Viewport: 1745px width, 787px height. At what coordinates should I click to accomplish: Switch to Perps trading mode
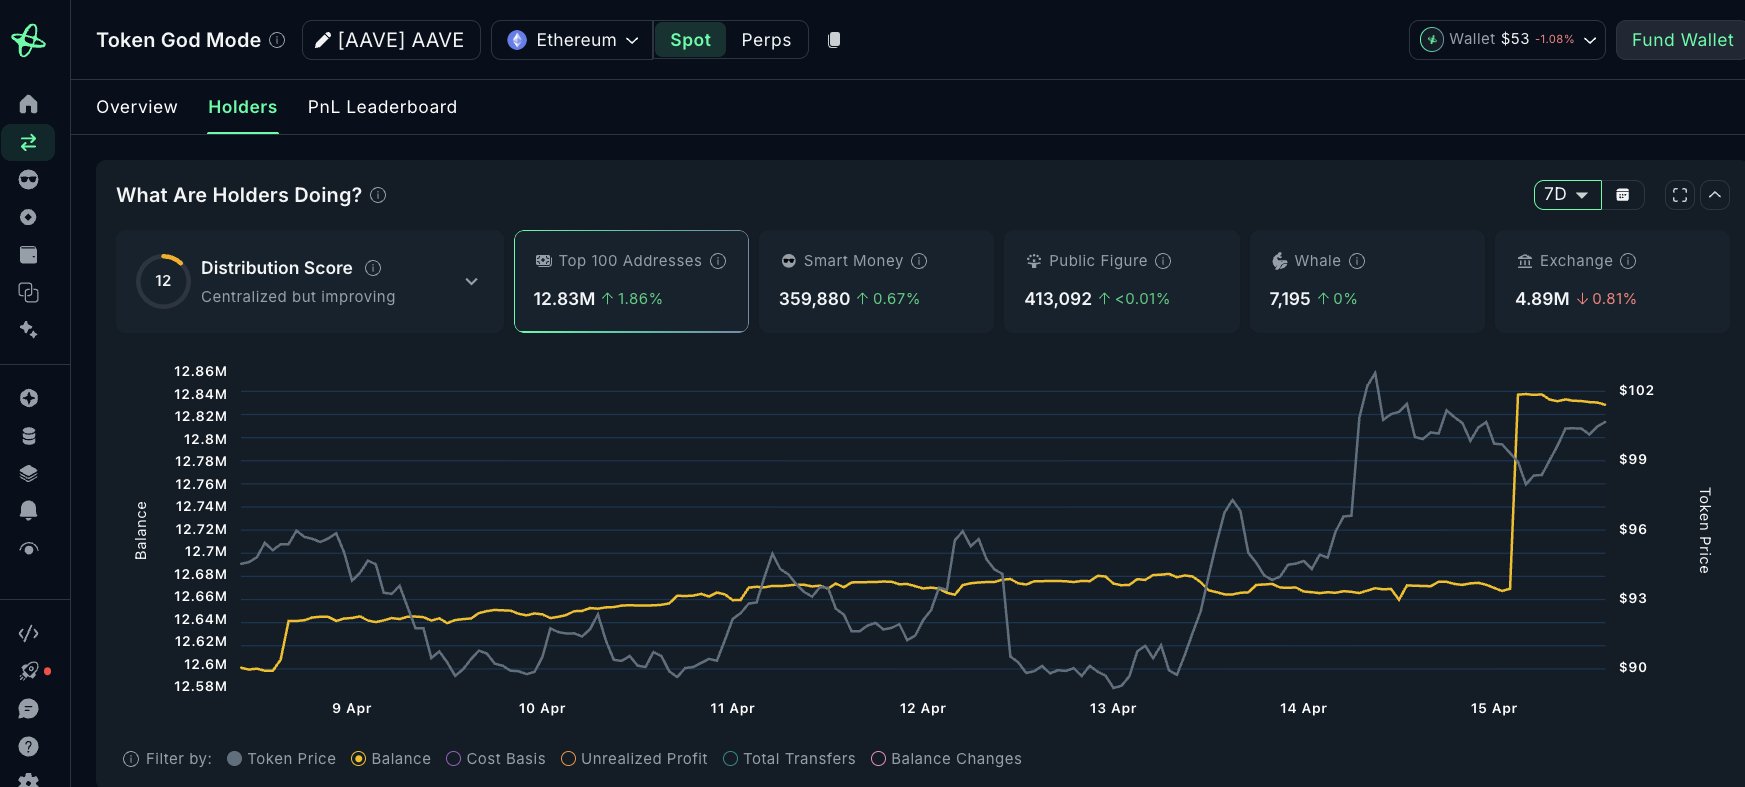click(766, 40)
